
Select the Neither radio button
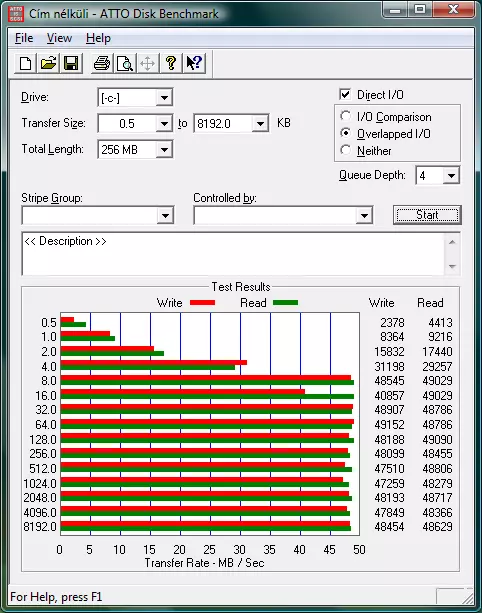(346, 150)
